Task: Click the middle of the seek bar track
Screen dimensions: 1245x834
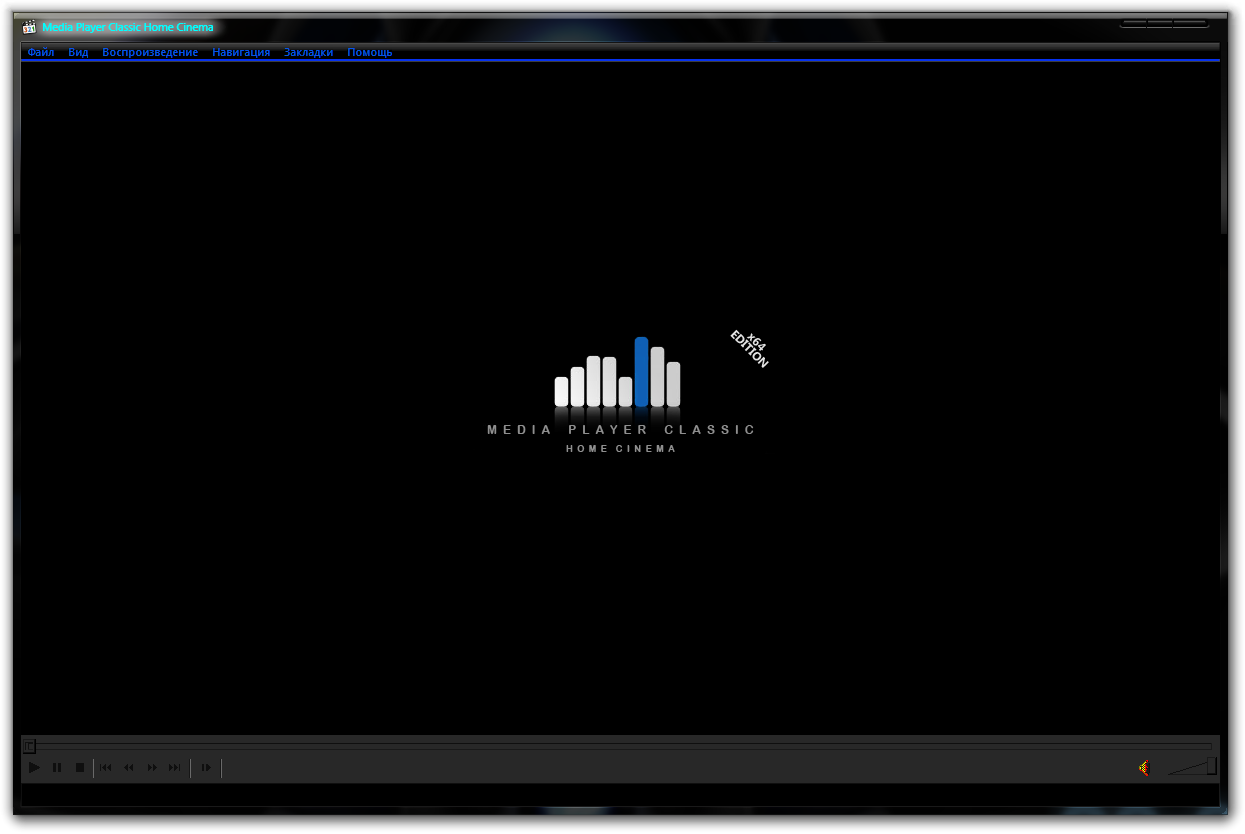Action: [x=620, y=746]
